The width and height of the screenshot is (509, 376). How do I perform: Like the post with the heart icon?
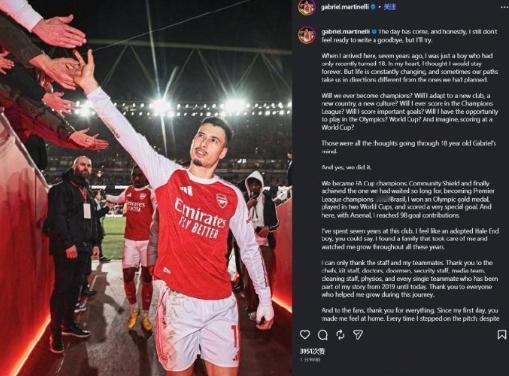(x=305, y=335)
